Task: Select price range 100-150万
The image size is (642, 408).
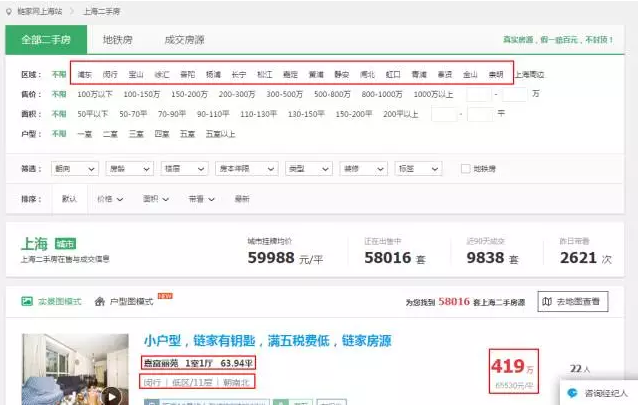Action: (x=142, y=94)
